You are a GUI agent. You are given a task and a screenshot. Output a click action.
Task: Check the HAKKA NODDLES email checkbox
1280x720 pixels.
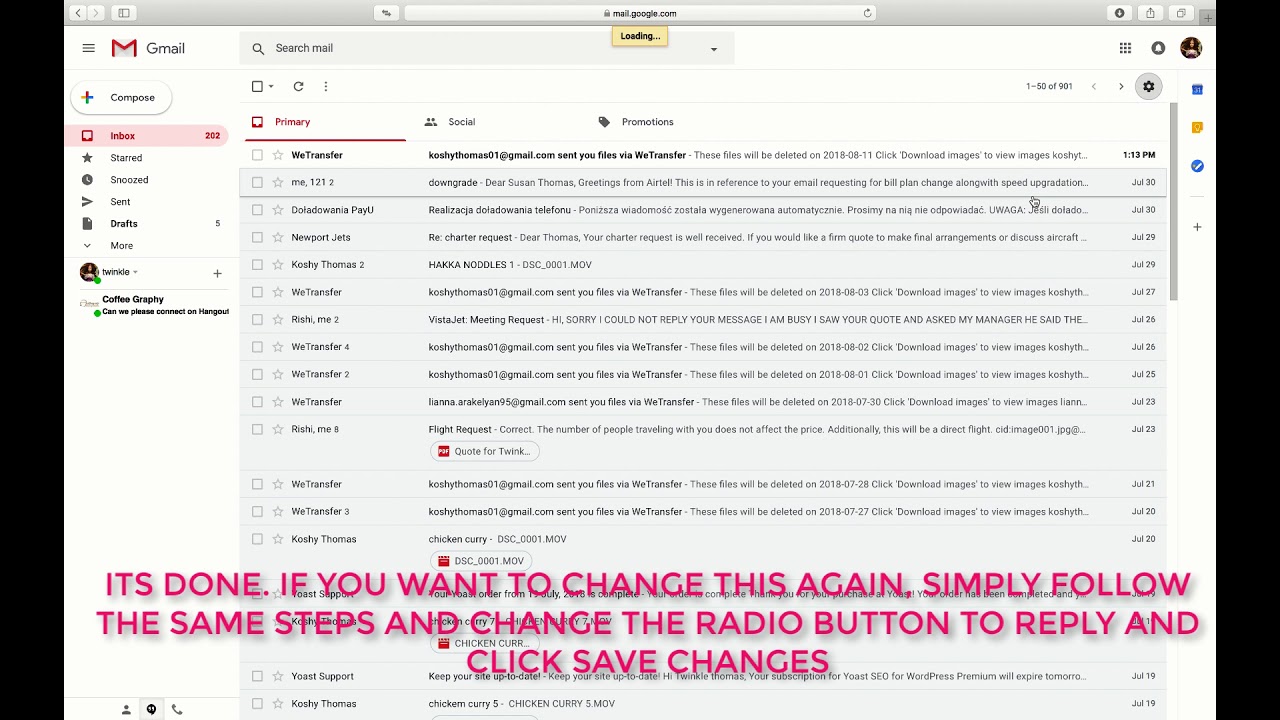[x=257, y=265]
